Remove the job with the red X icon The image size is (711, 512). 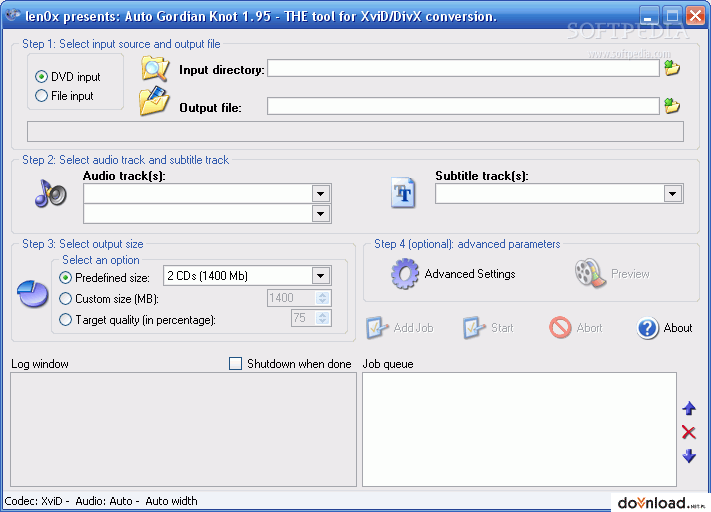pos(689,432)
